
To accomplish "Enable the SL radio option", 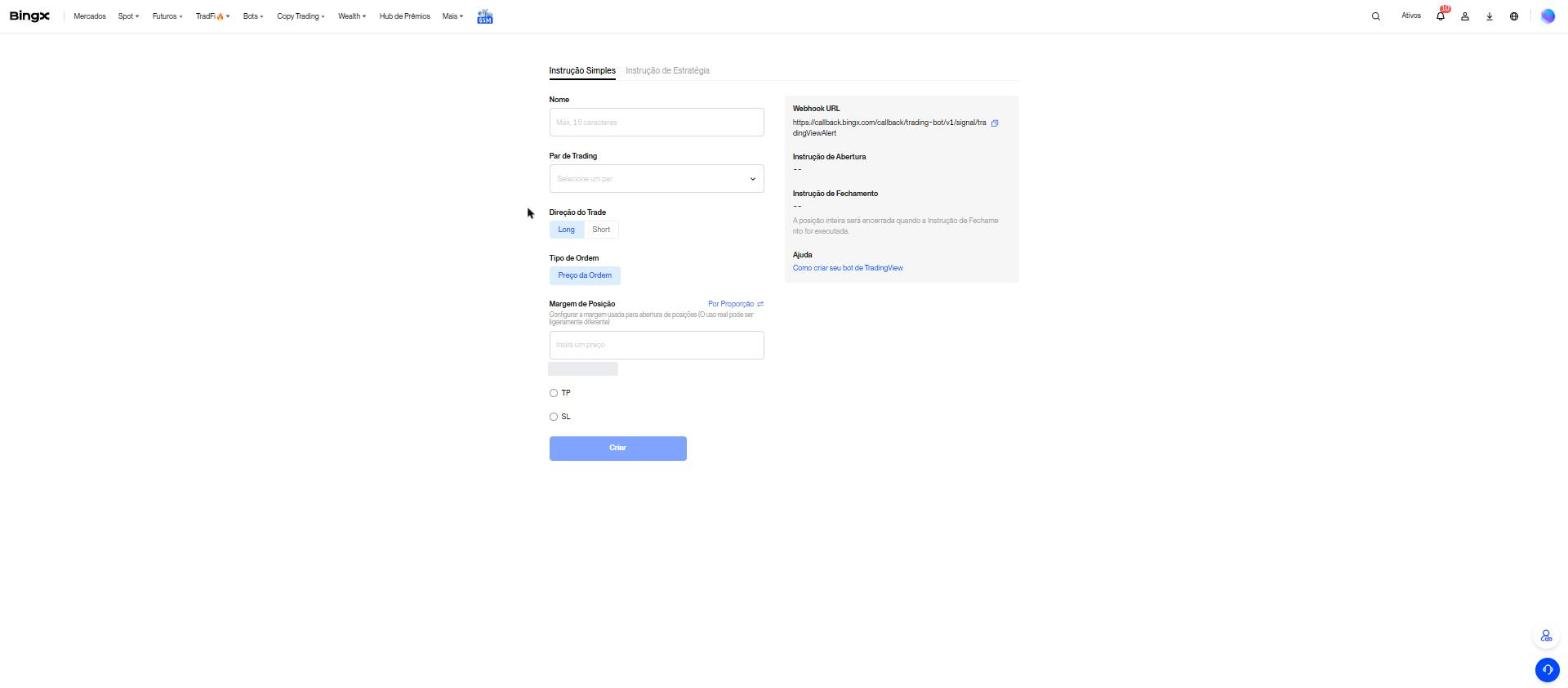I will pos(553,417).
